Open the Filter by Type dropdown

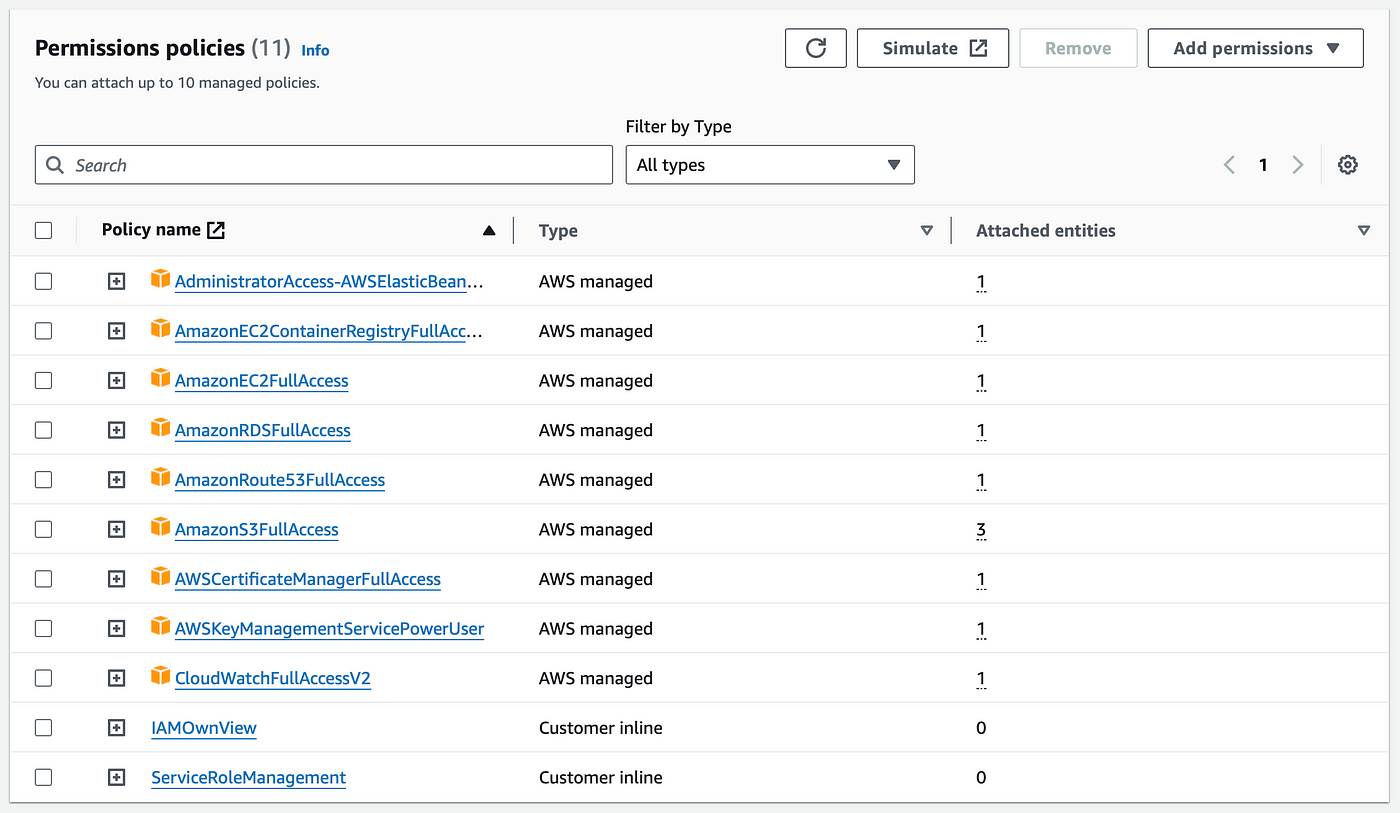(770, 165)
